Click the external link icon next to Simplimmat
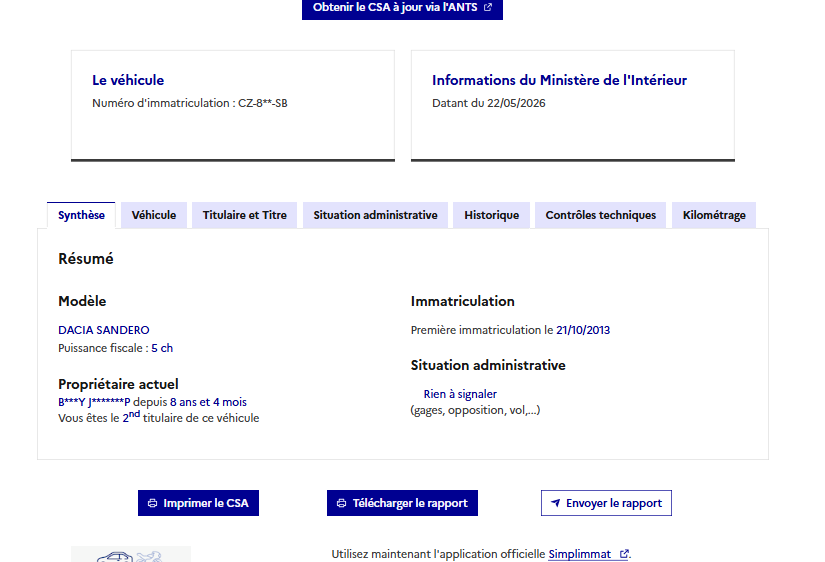Image resolution: width=825 pixels, height=562 pixels. point(624,554)
